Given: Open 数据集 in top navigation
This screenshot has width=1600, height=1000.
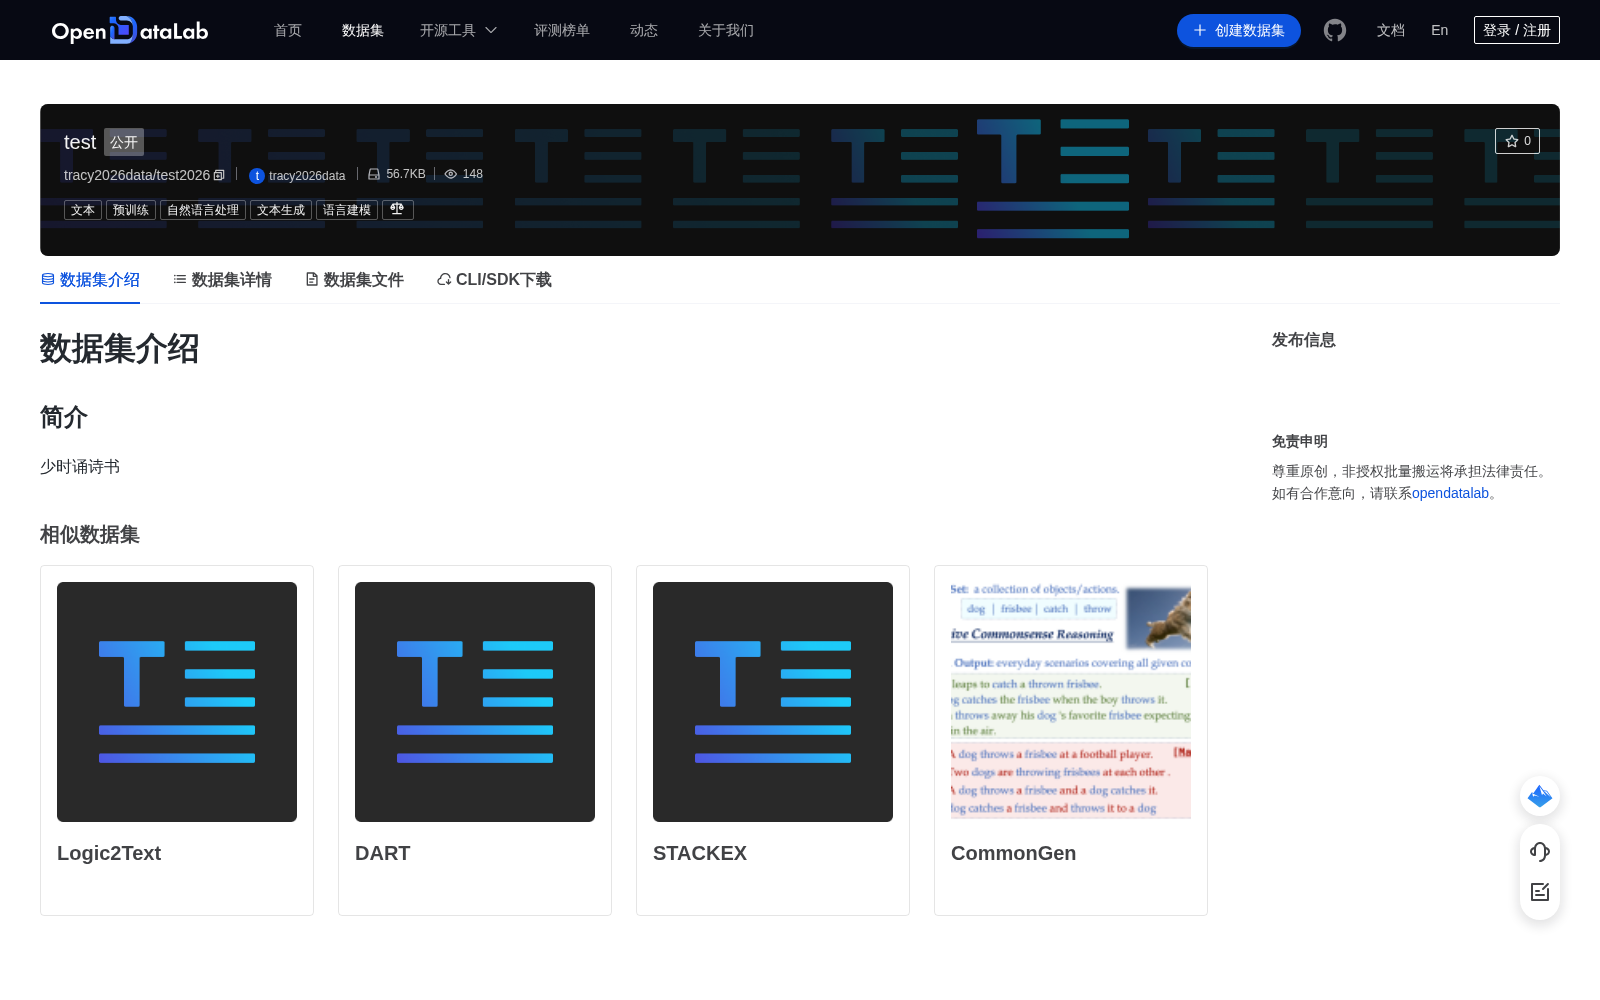Looking at the screenshot, I should tap(363, 30).
